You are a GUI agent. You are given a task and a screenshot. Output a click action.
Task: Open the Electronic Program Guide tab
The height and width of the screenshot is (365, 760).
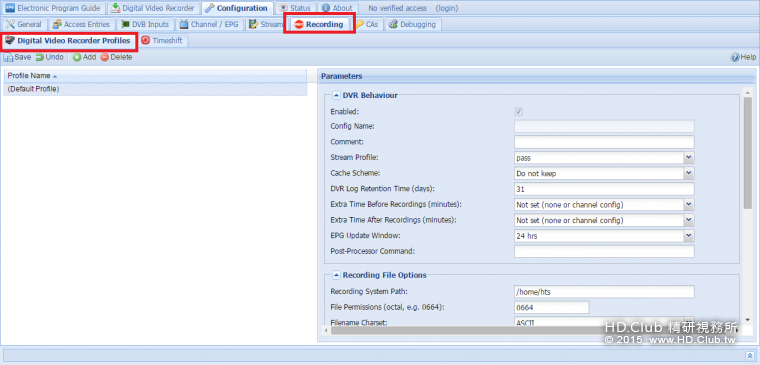coord(53,8)
